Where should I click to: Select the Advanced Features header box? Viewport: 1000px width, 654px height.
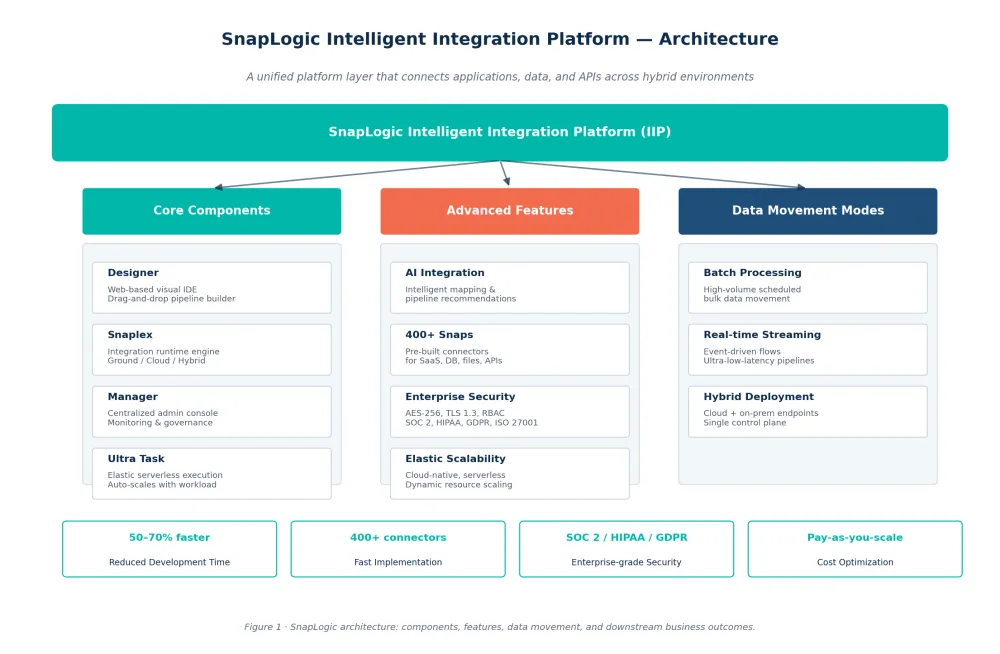(510, 211)
